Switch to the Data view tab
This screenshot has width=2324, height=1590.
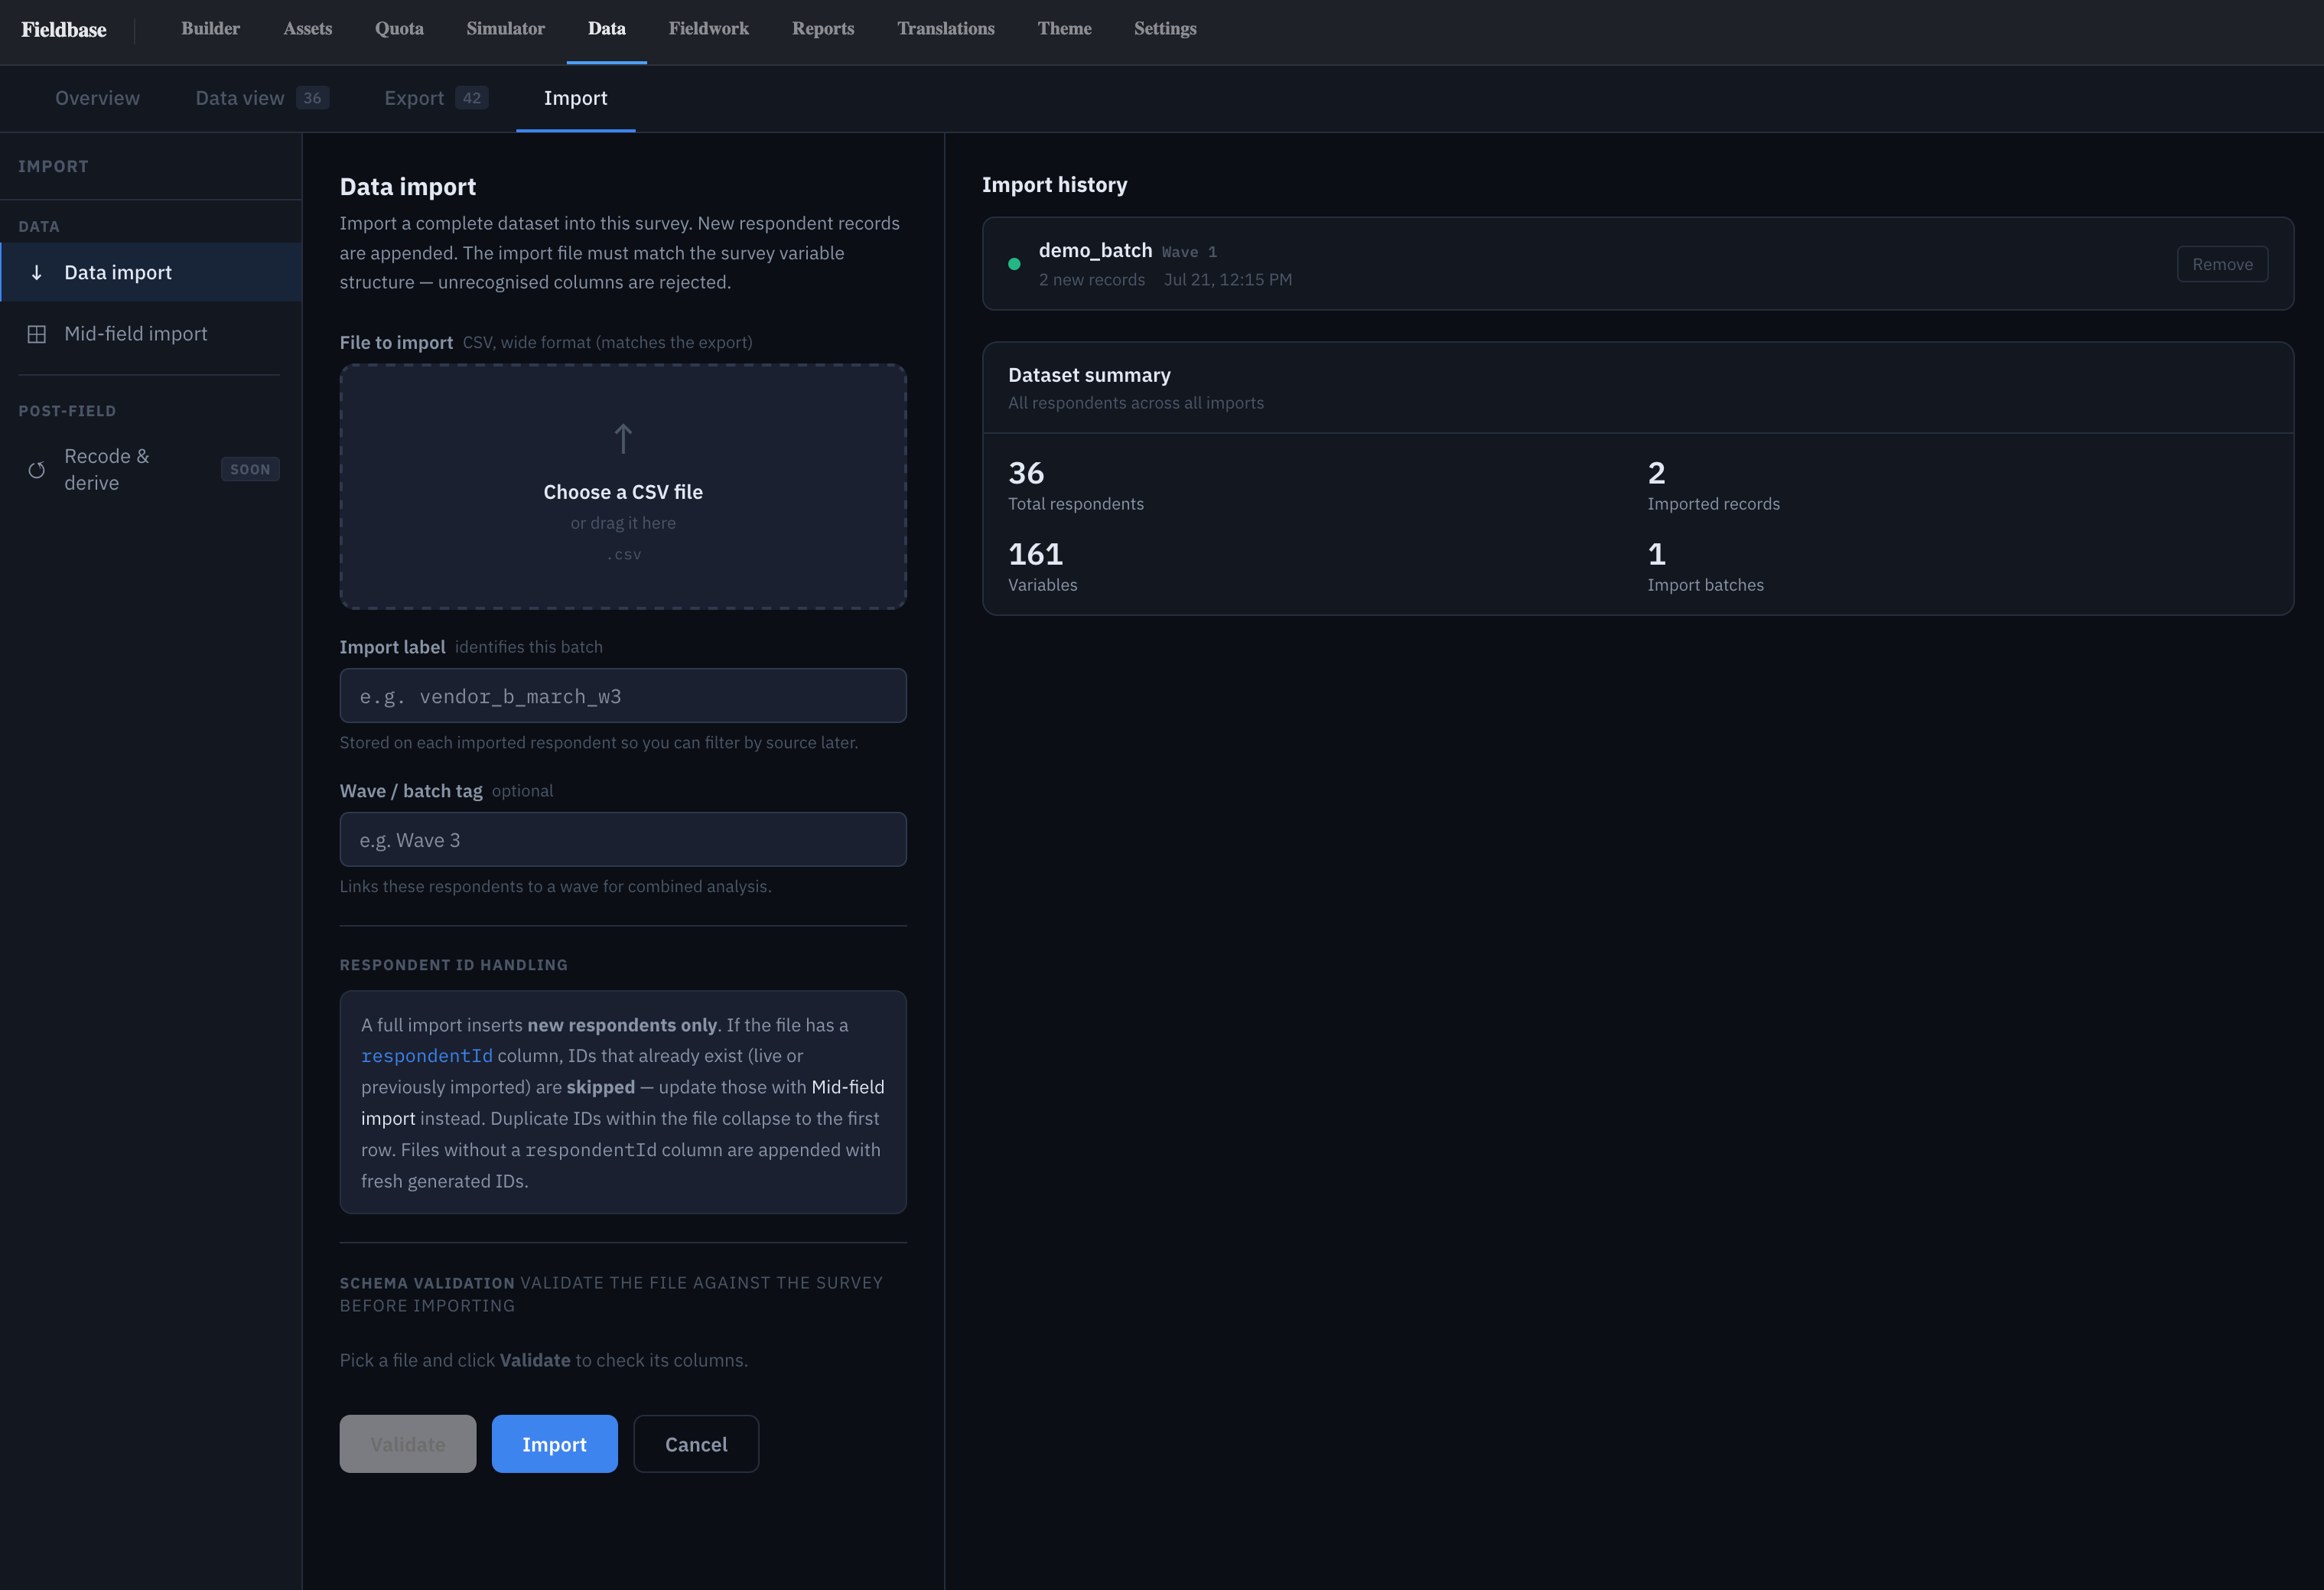tap(262, 98)
